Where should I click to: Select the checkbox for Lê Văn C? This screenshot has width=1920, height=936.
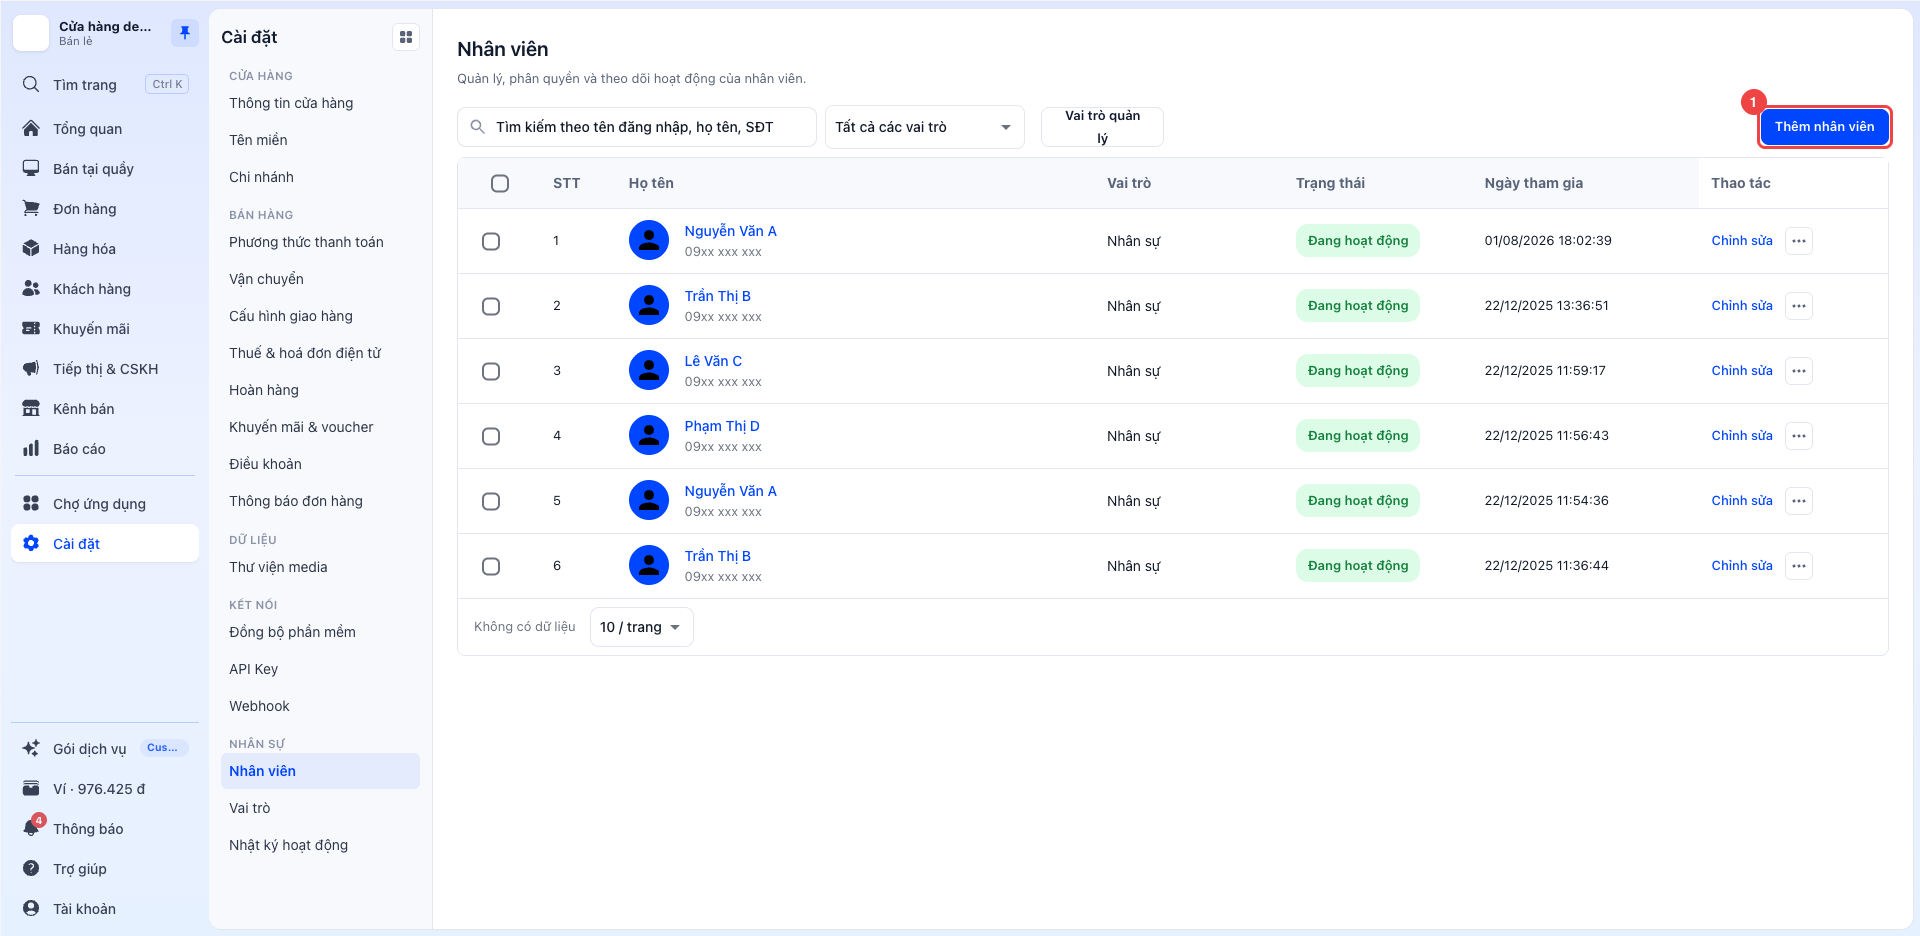(x=491, y=371)
